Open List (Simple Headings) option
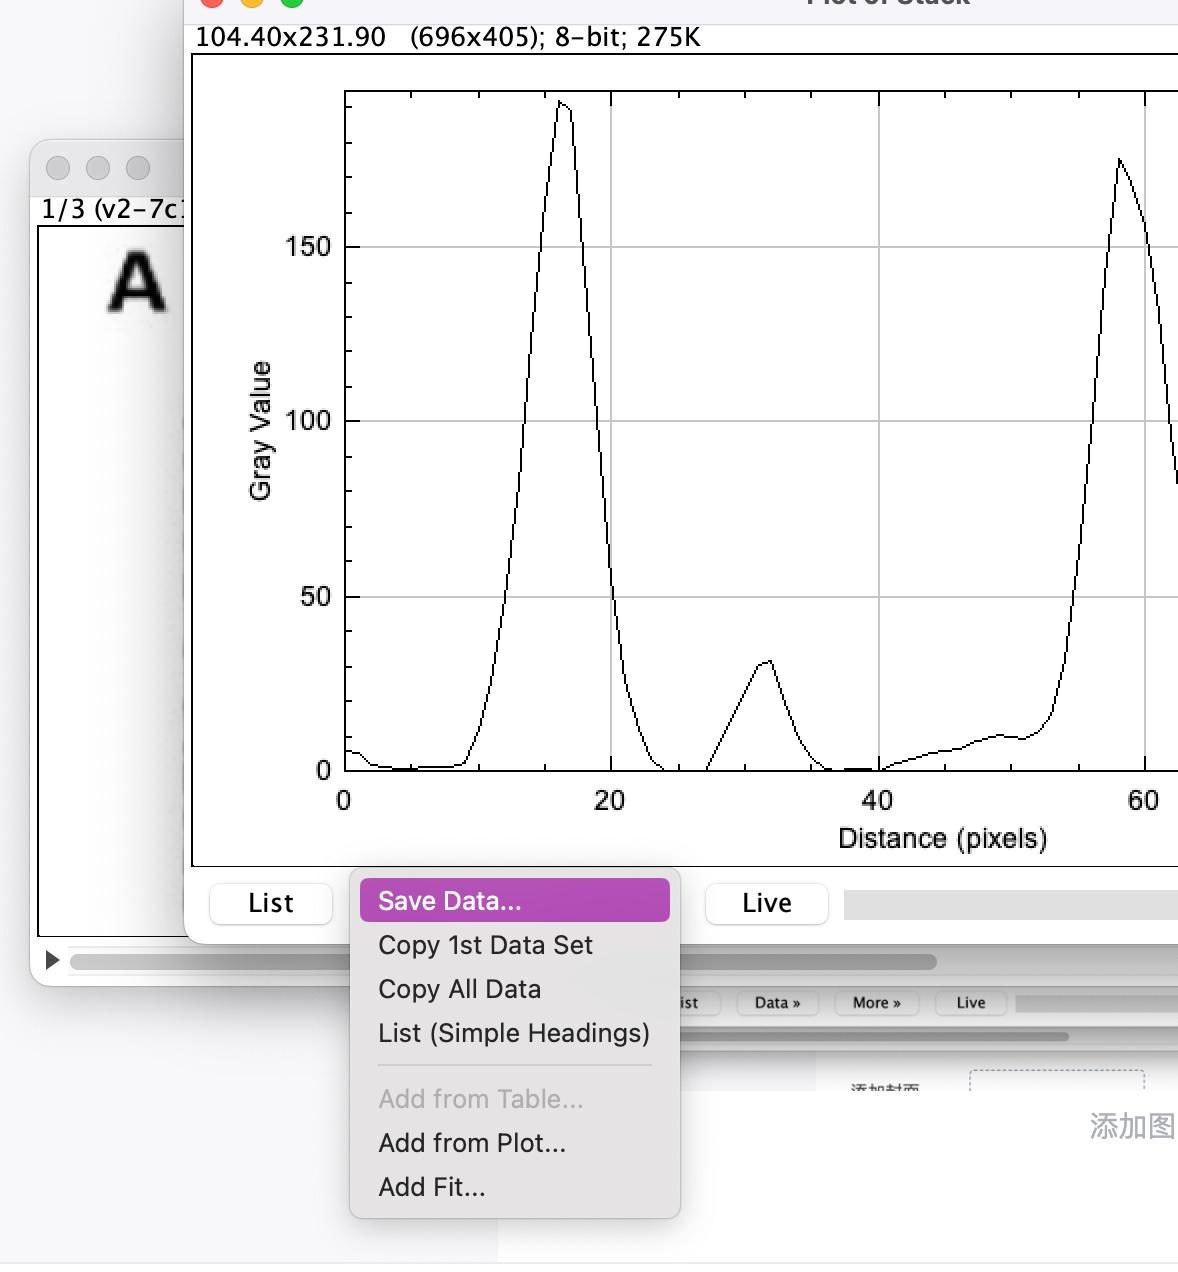 [x=513, y=1033]
